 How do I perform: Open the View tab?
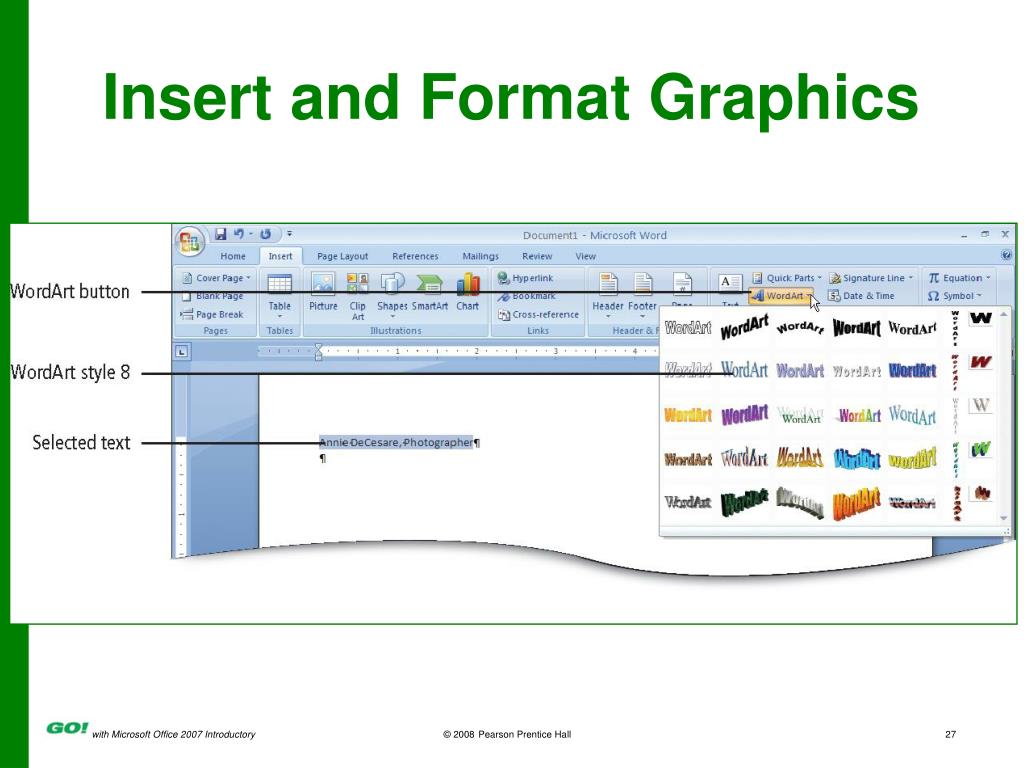585,256
